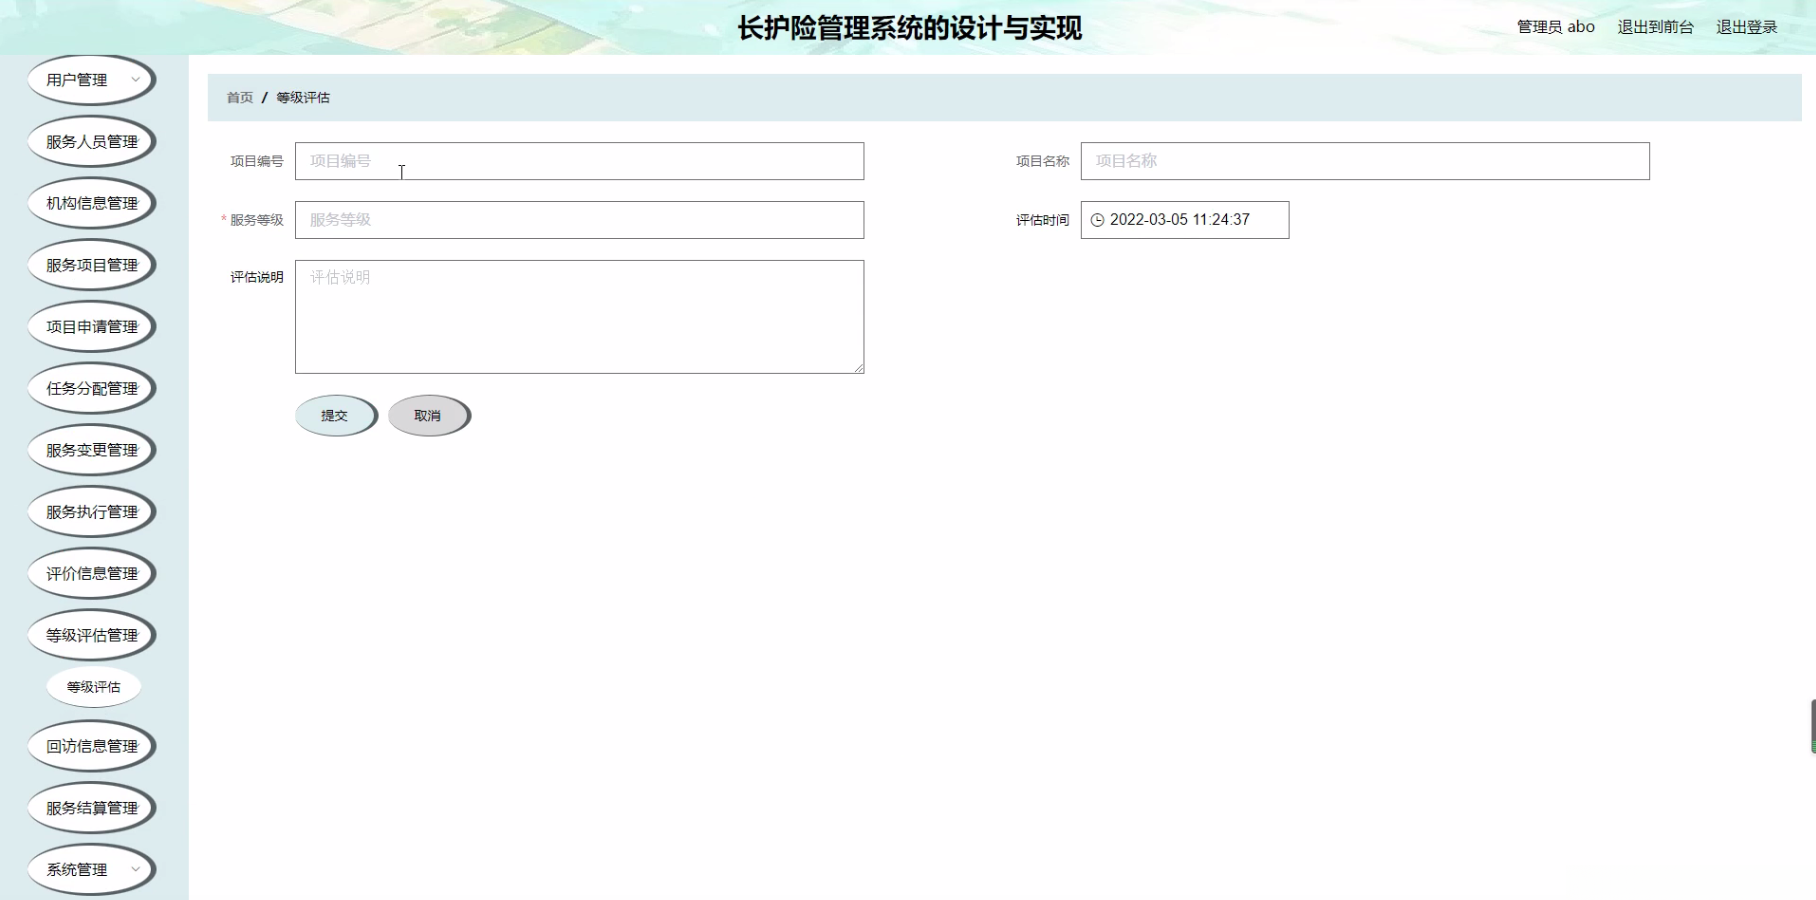Open 服务结算管理 in the sidebar
The height and width of the screenshot is (900, 1816).
coord(91,808)
